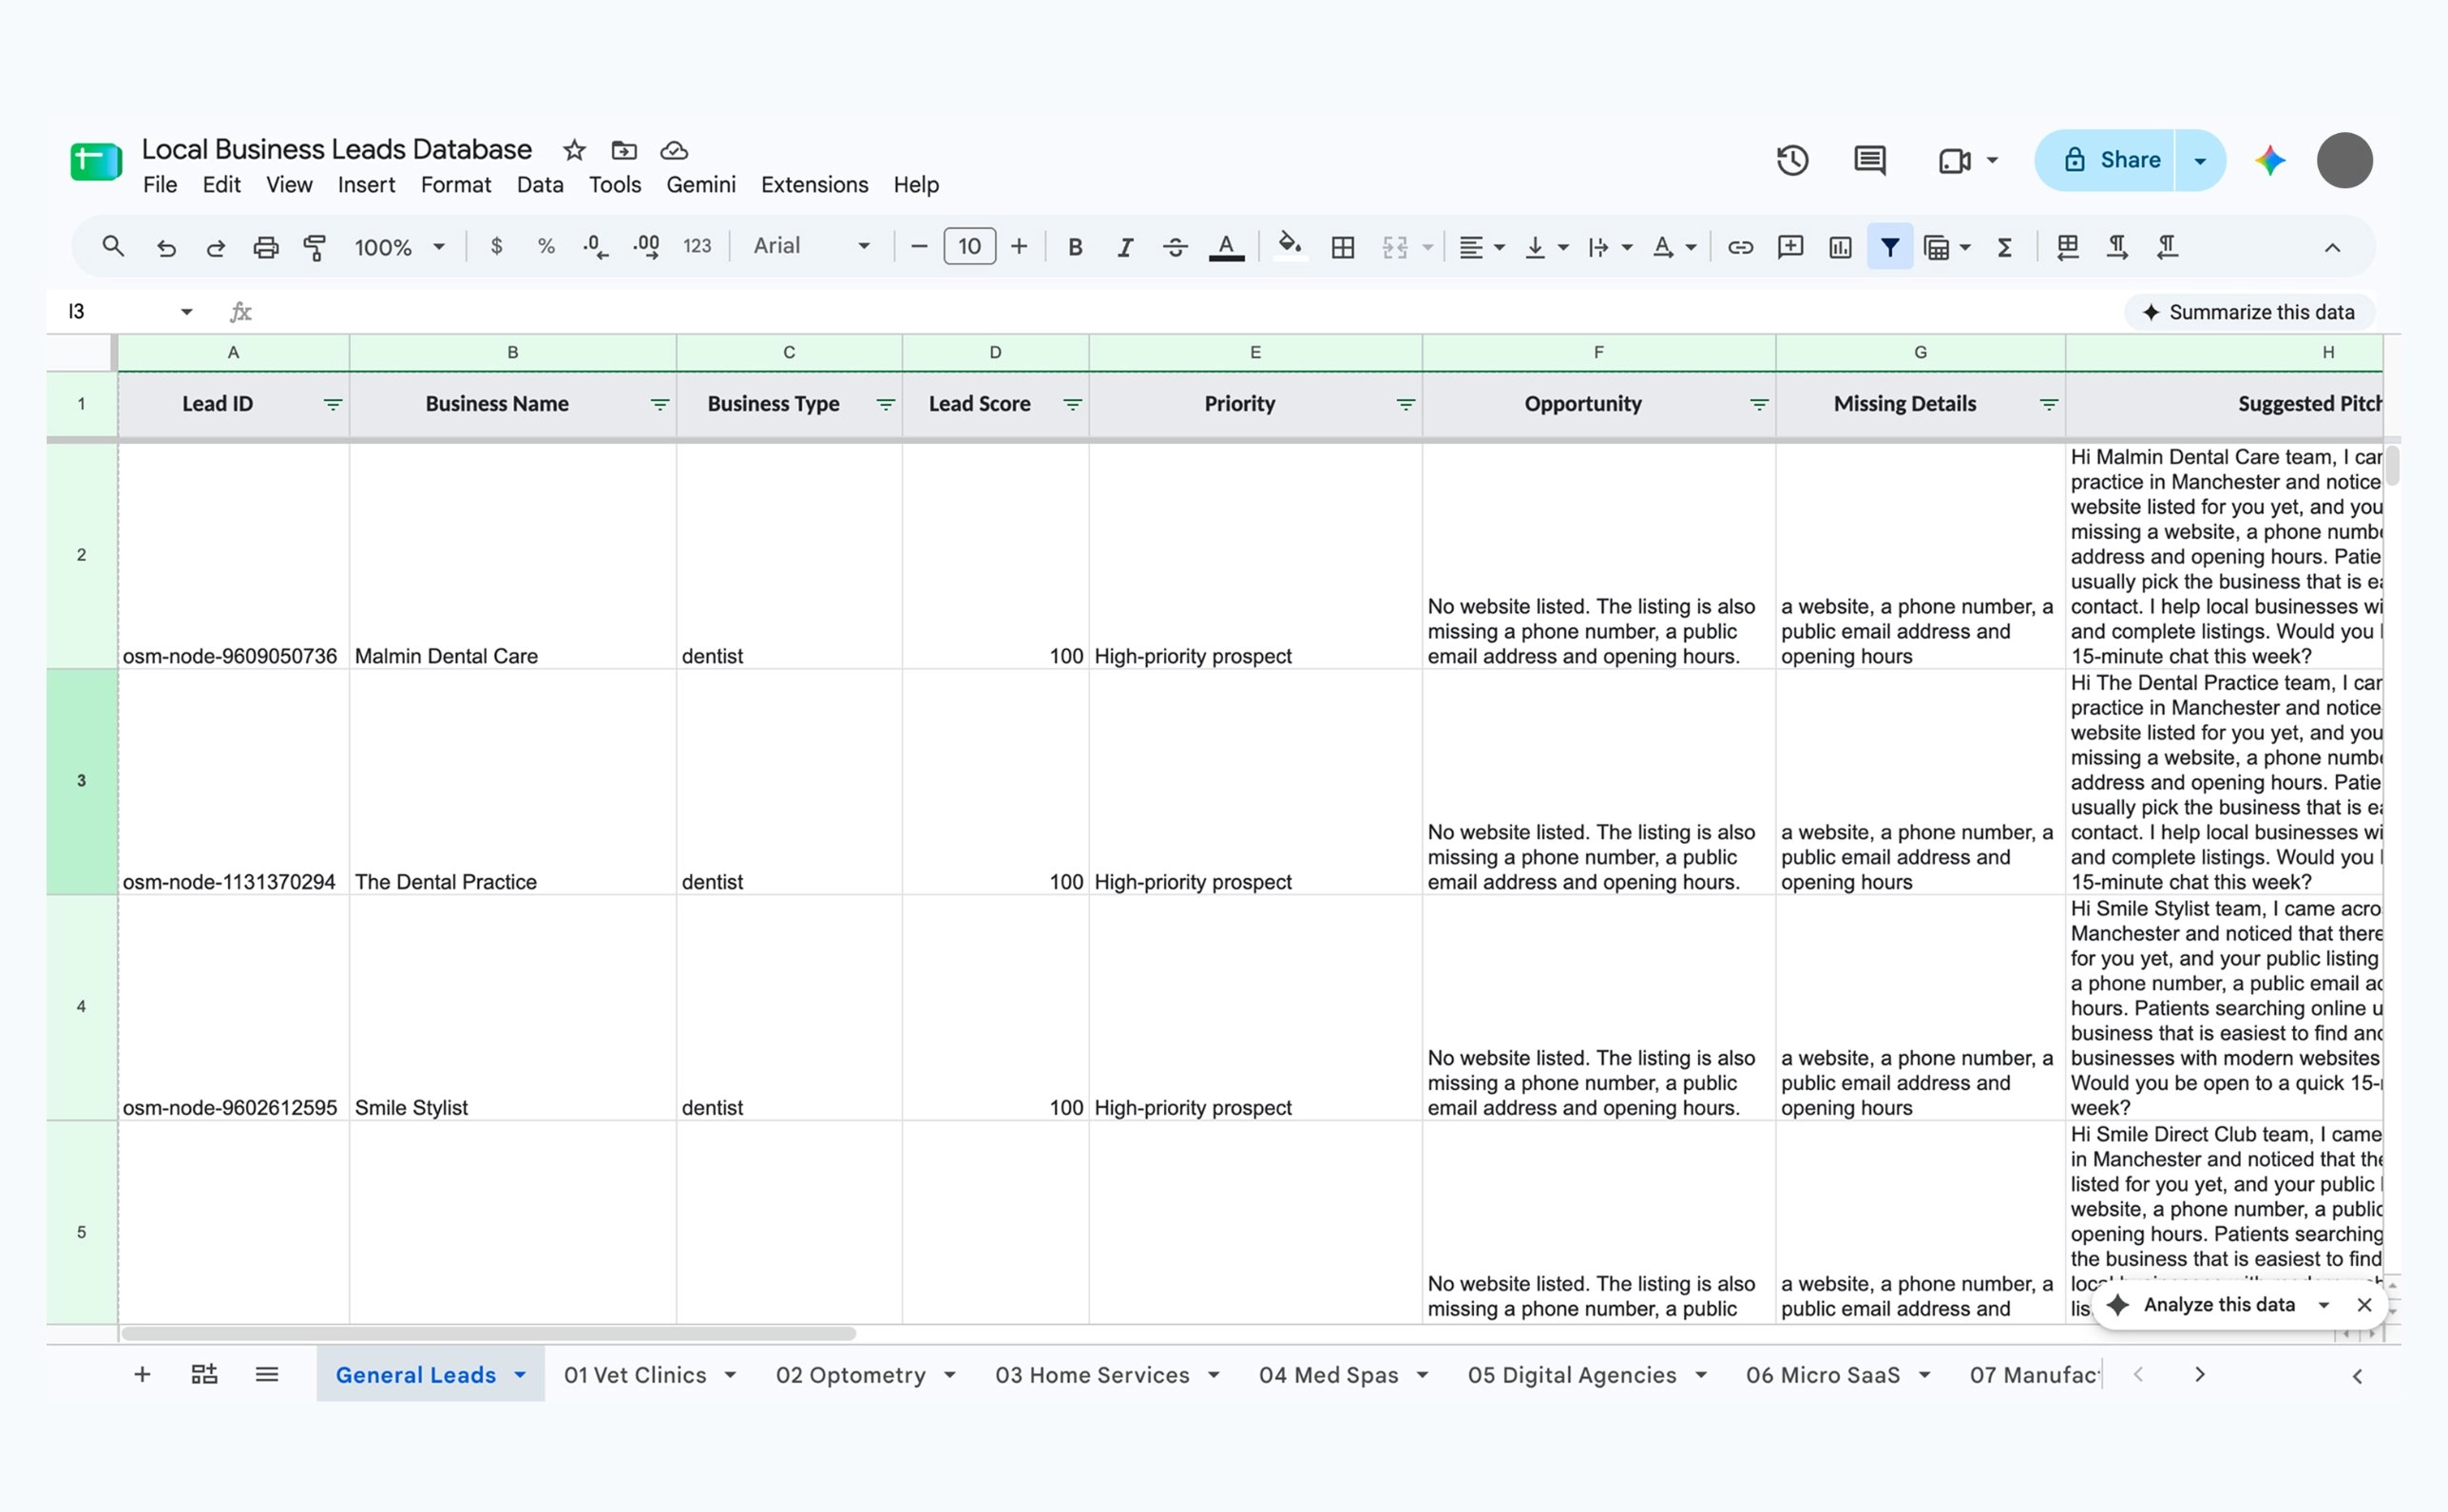Toggle the filter funnel button
This screenshot has height=1512, width=2448.
coord(1890,247)
